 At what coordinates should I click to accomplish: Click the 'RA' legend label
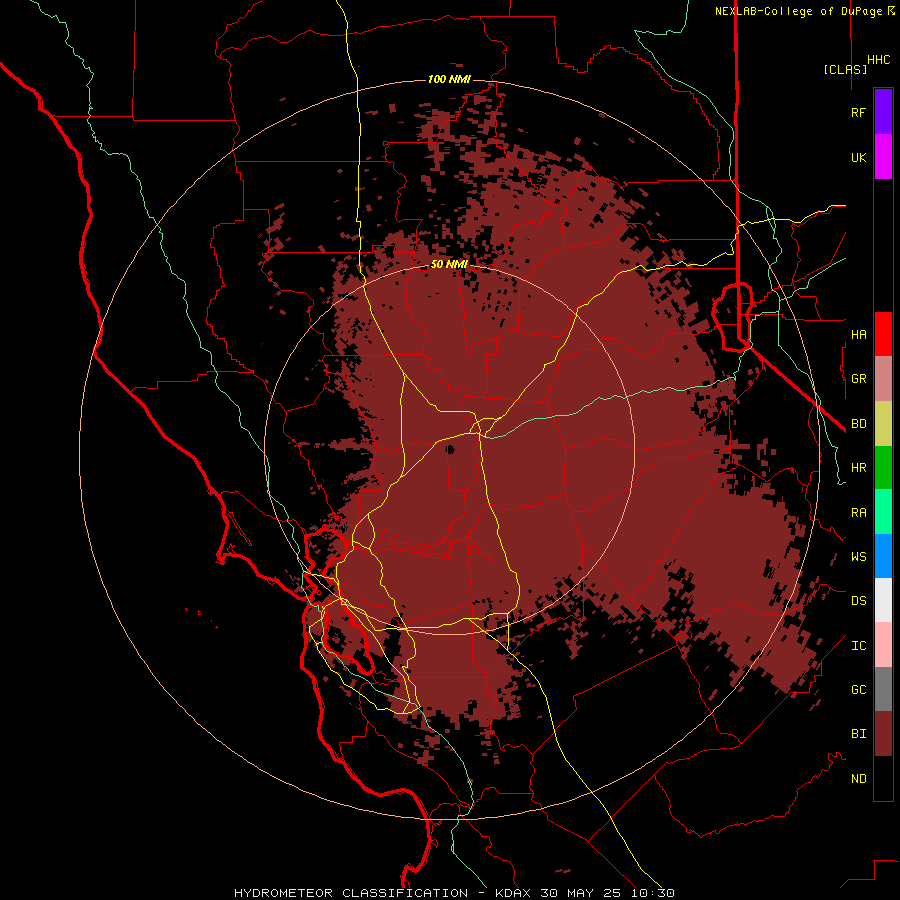tap(859, 513)
